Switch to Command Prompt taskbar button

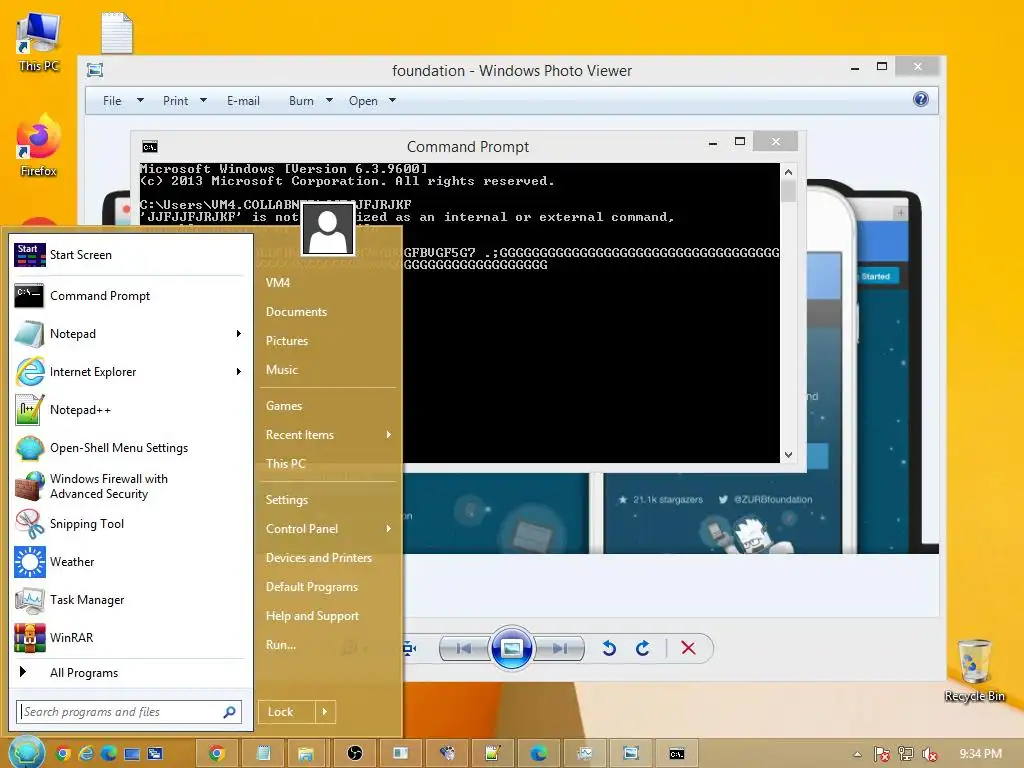coord(677,754)
